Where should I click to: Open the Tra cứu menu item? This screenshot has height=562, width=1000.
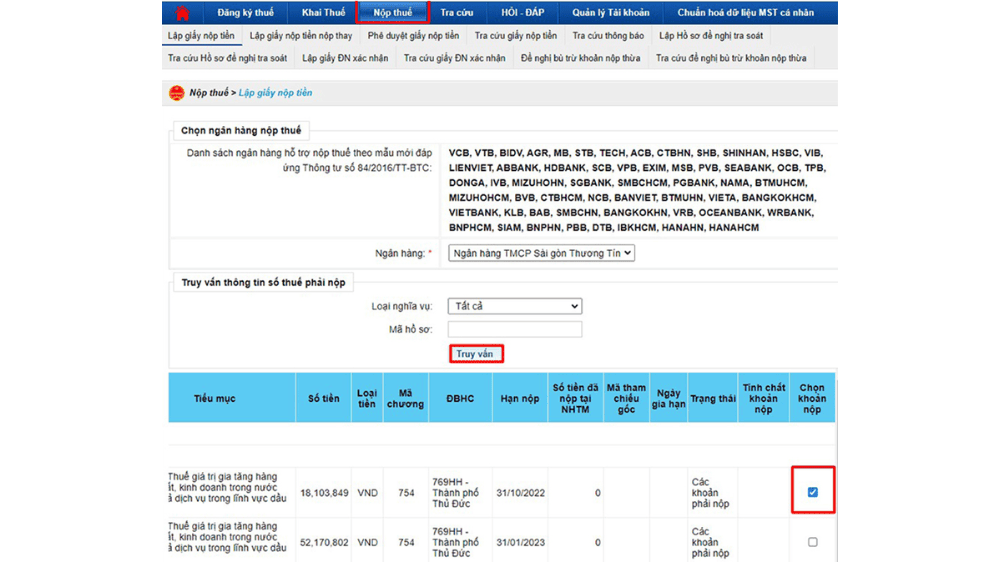(457, 13)
